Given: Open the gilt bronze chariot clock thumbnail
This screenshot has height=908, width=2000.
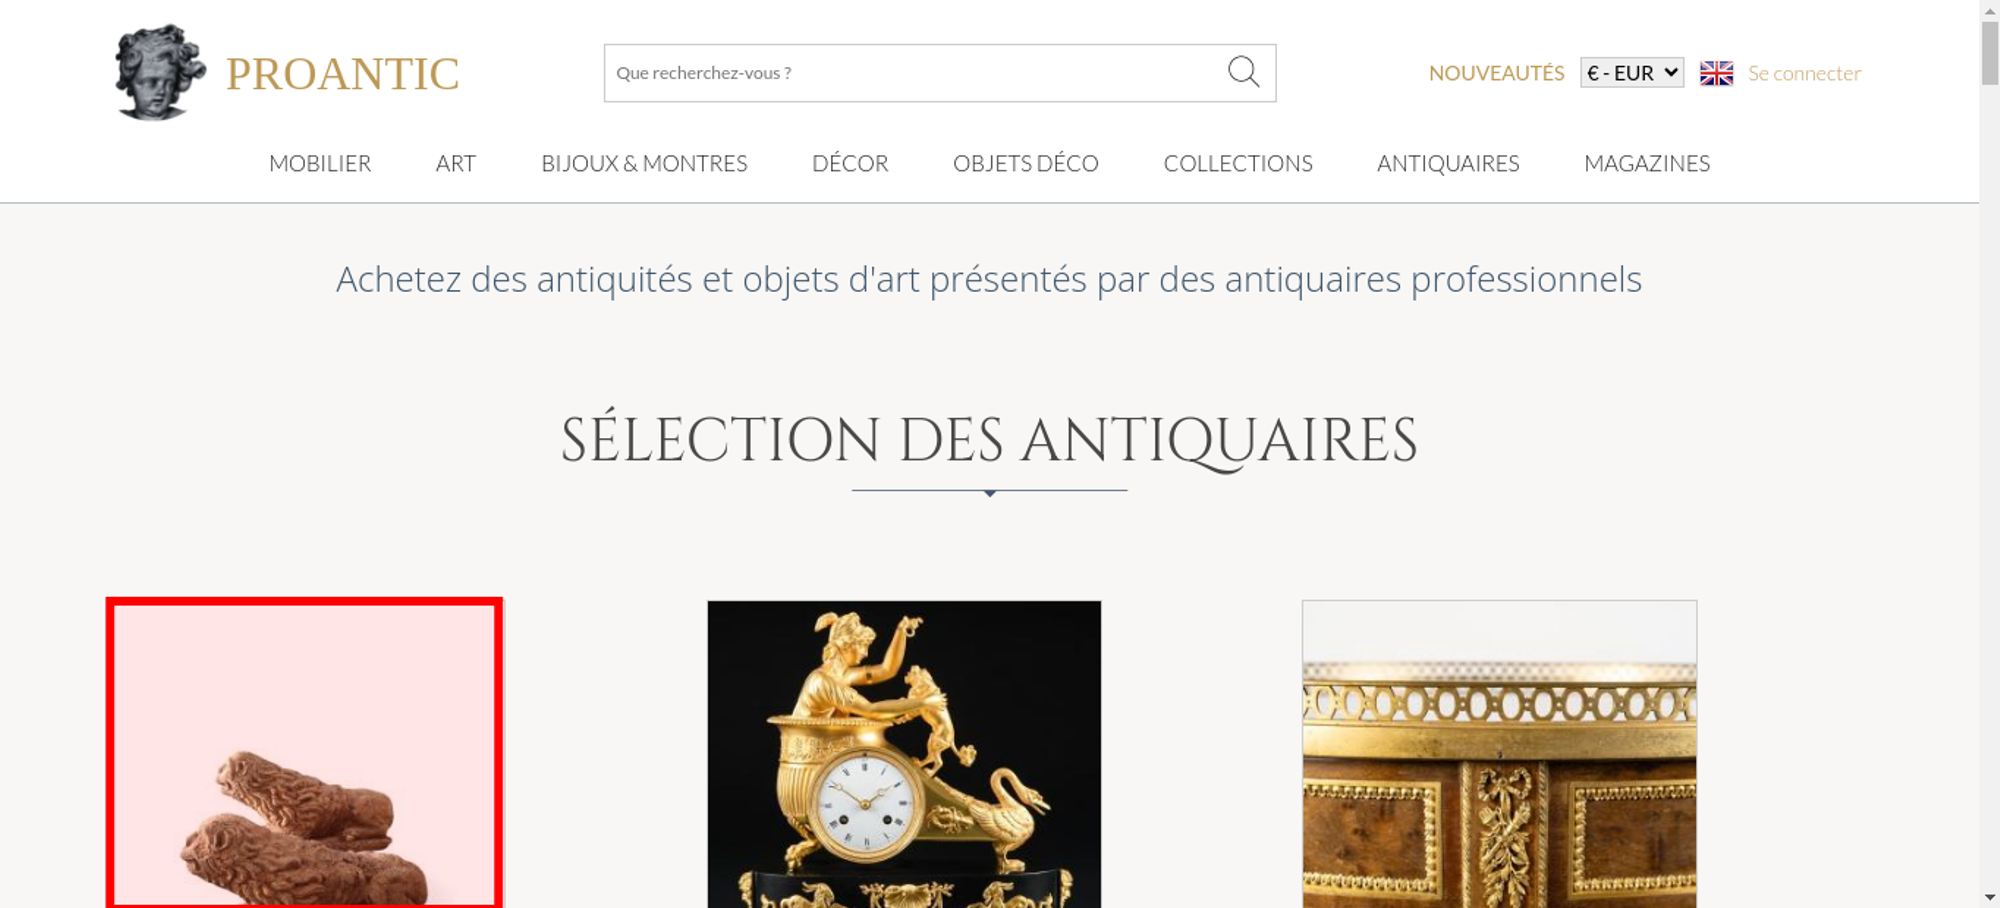Looking at the screenshot, I should (904, 754).
